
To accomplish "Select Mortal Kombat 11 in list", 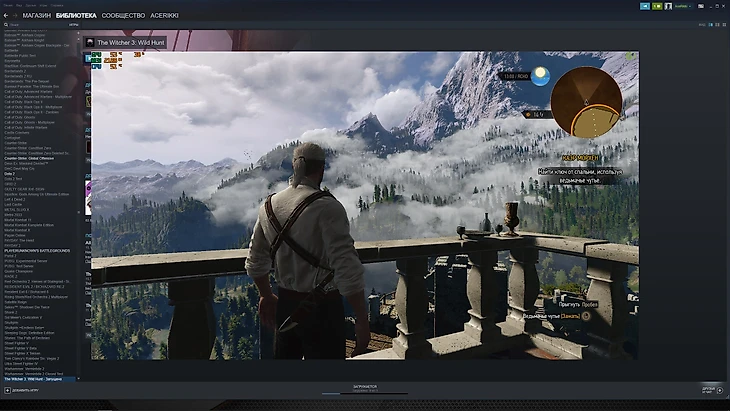I will pyautogui.click(x=18, y=220).
